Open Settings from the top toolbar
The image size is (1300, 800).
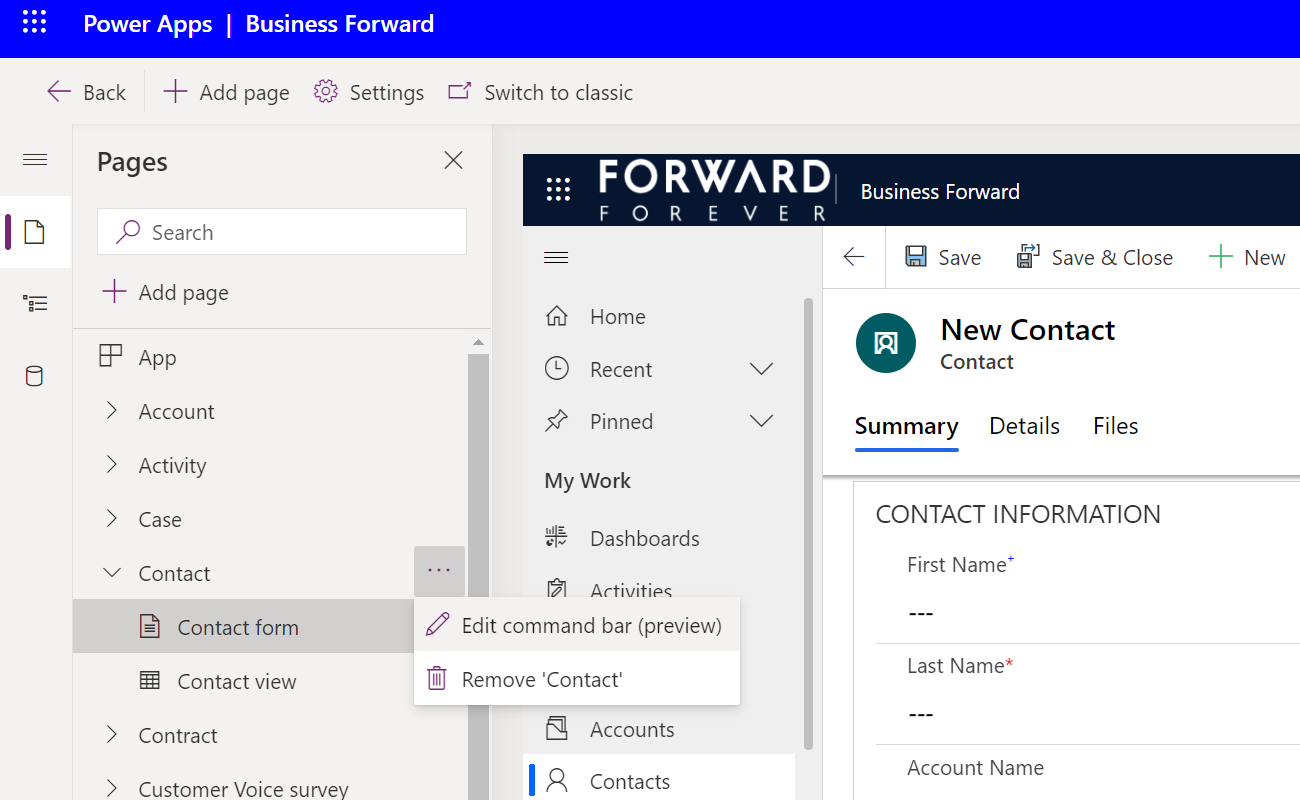point(369,92)
